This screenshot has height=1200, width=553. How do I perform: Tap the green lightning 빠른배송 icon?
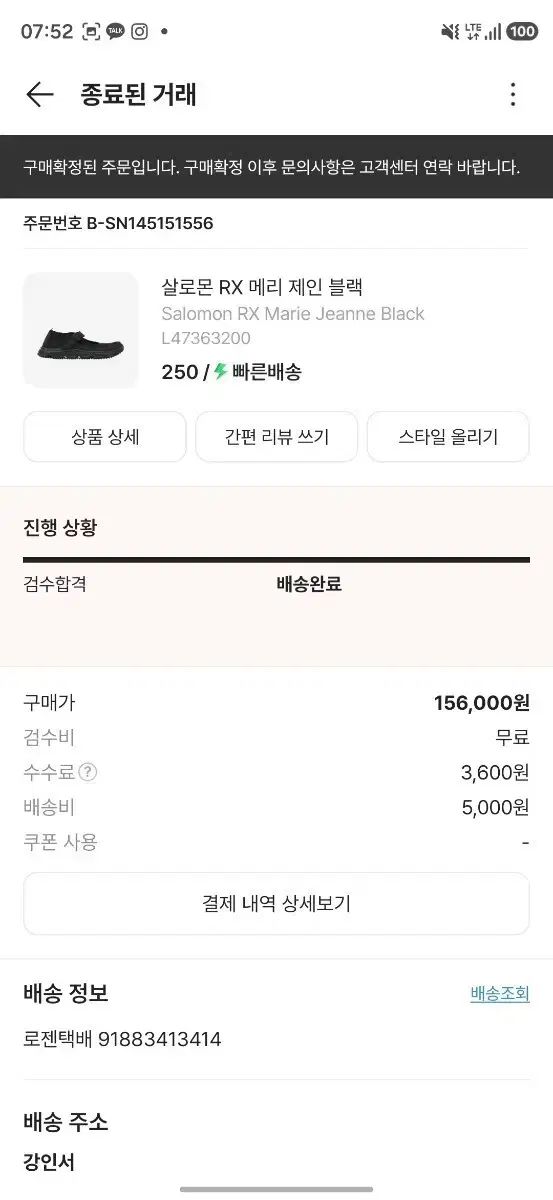tap(221, 372)
